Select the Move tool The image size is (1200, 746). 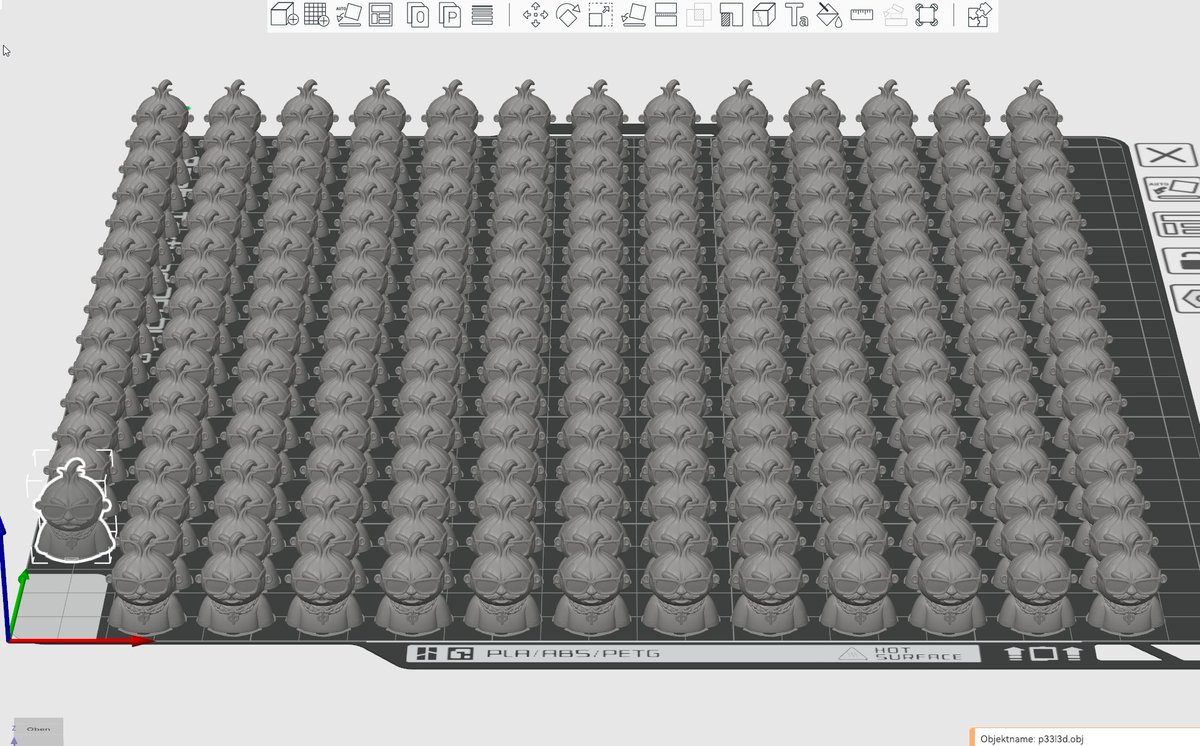[x=536, y=15]
